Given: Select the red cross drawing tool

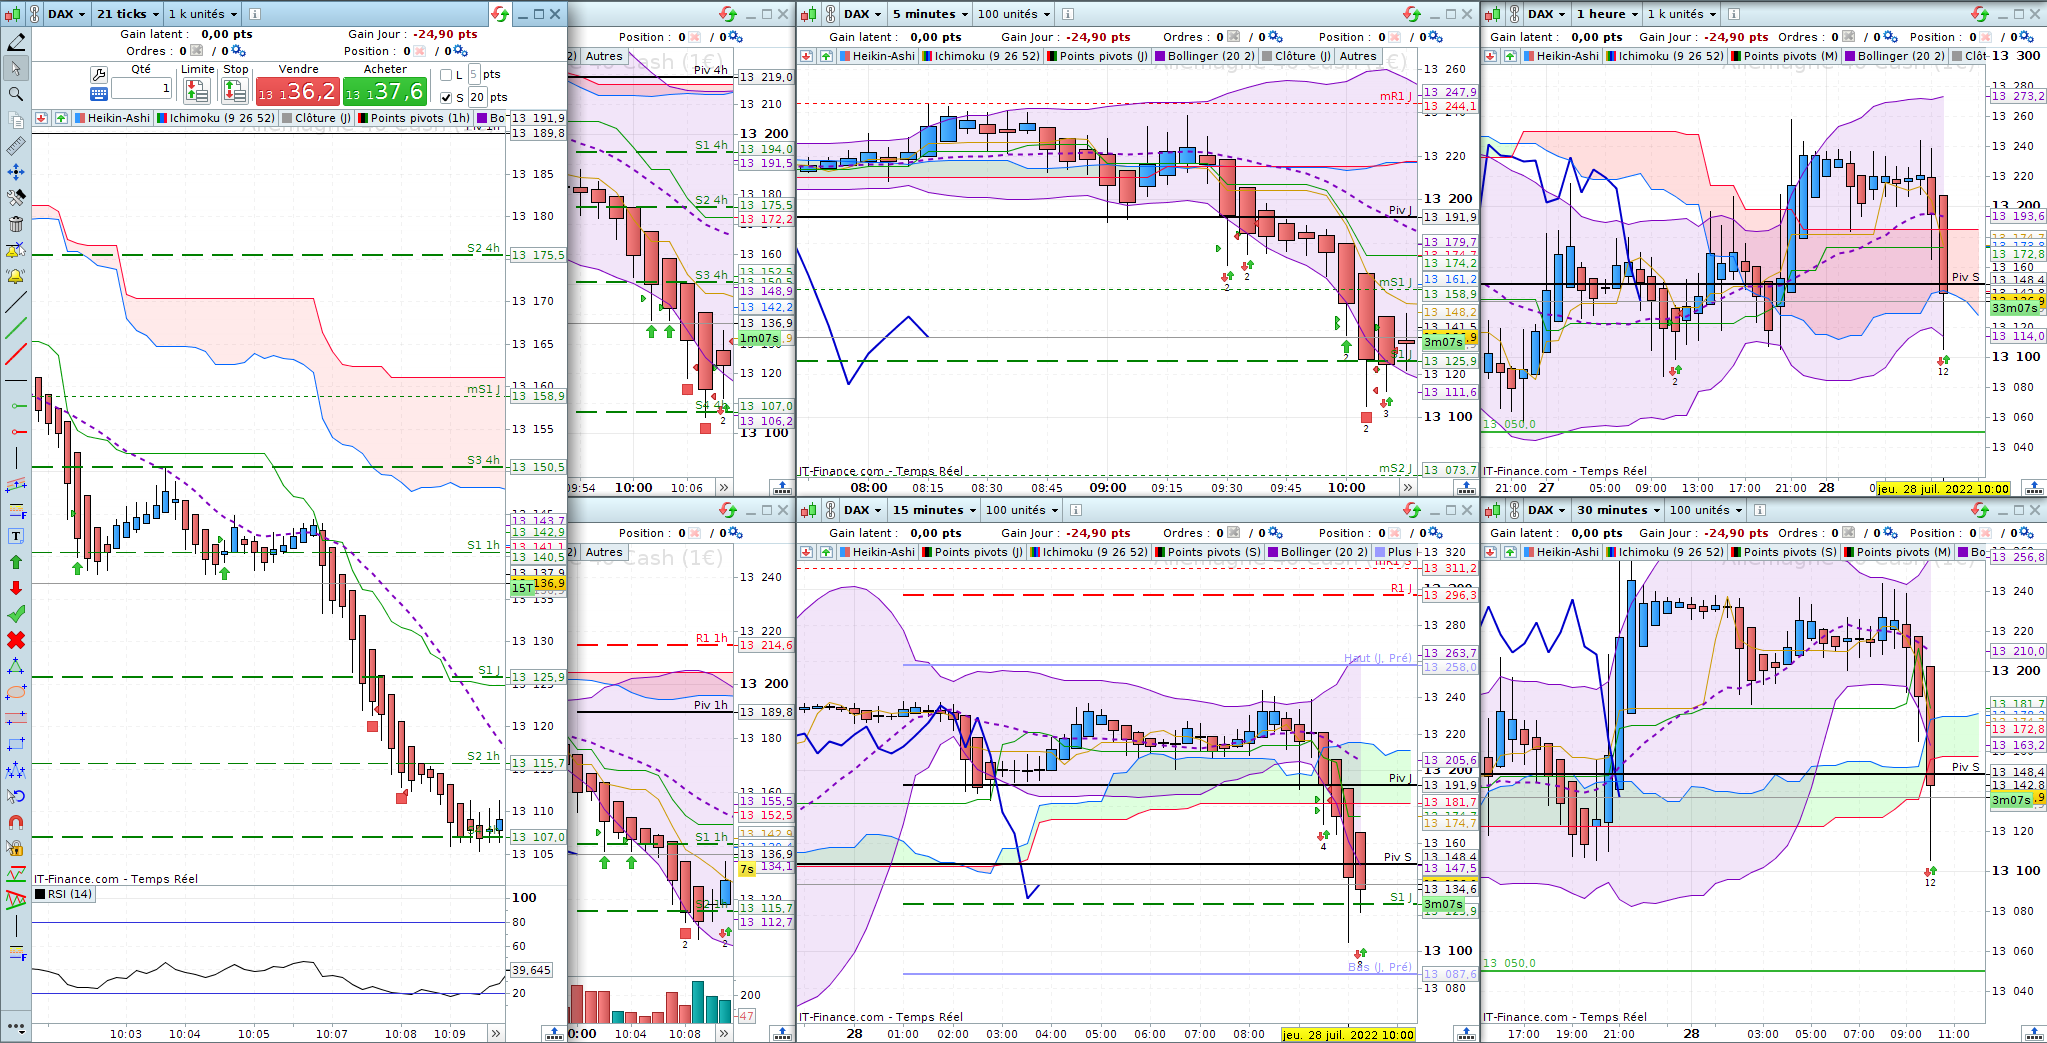Looking at the screenshot, I should (x=16, y=640).
